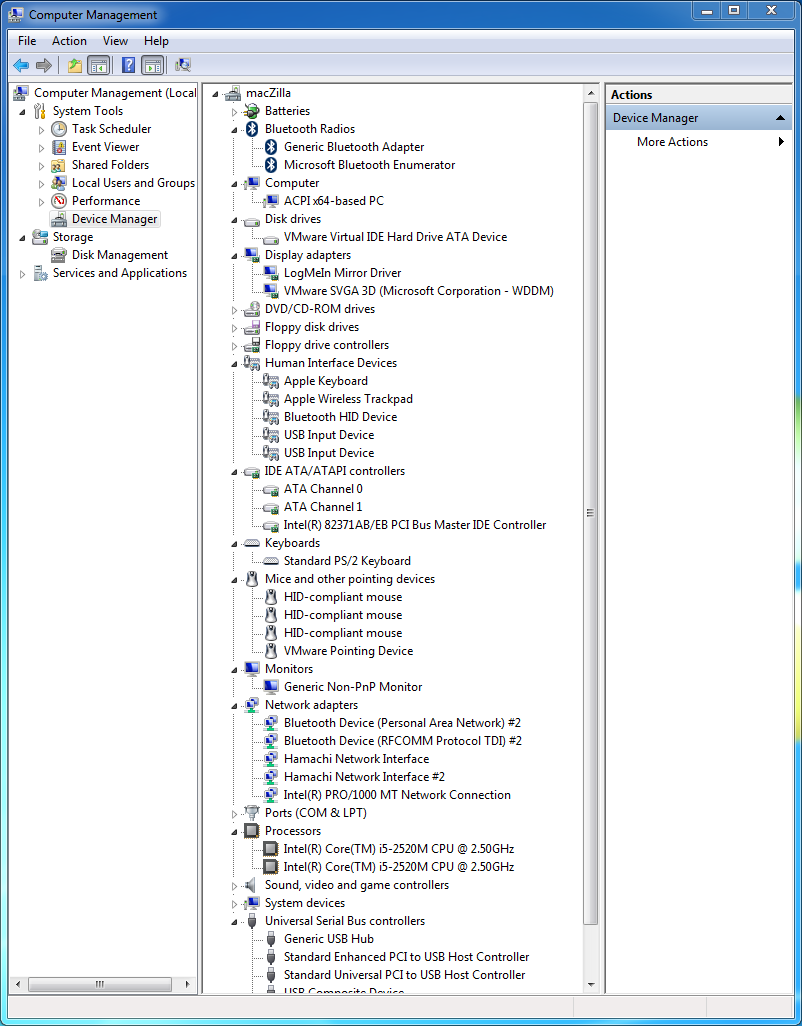Viewport: 802px width, 1026px height.
Task: Click the Ports (COM & LPT) icon
Action: click(x=252, y=813)
